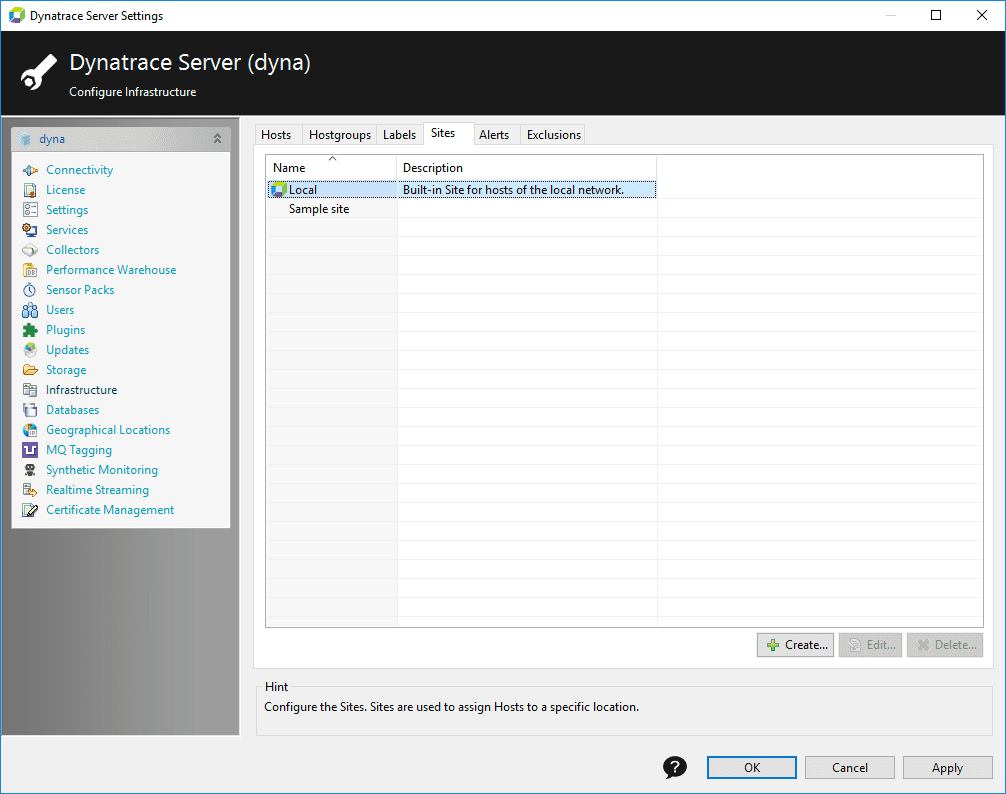Viewport: 1006px width, 794px height.
Task: Show the Exclusions tab
Action: [554, 135]
